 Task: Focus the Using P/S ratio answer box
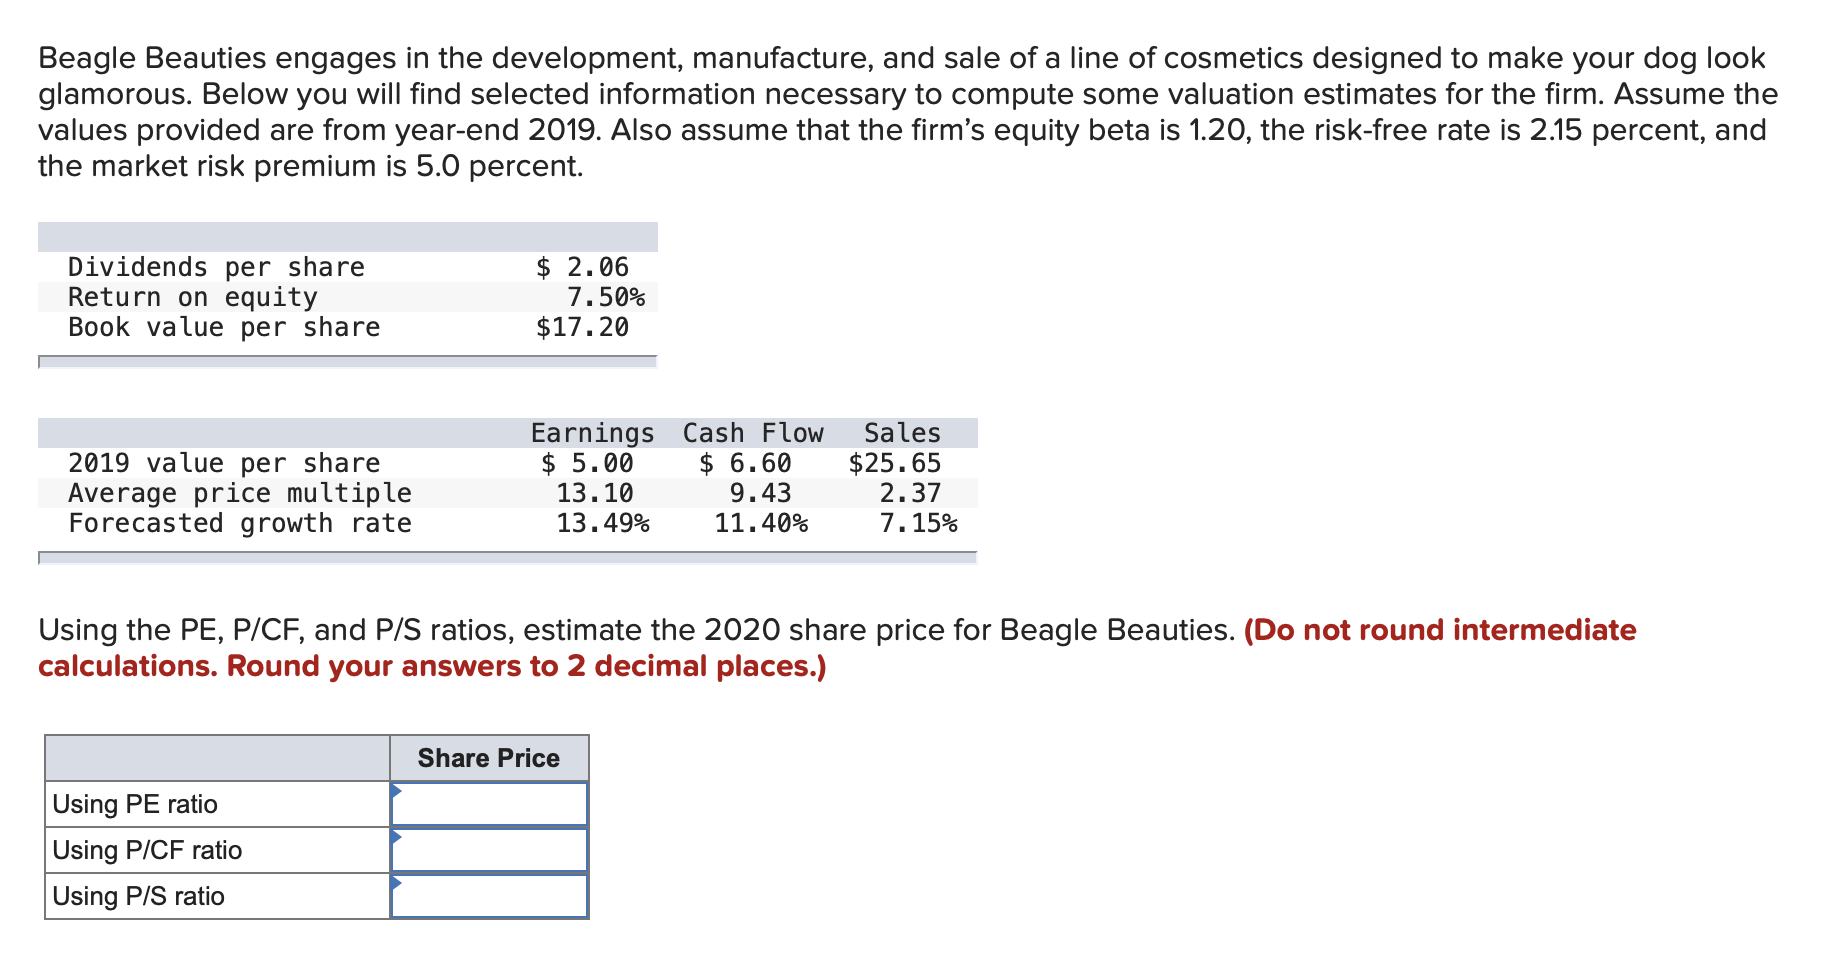click(489, 896)
